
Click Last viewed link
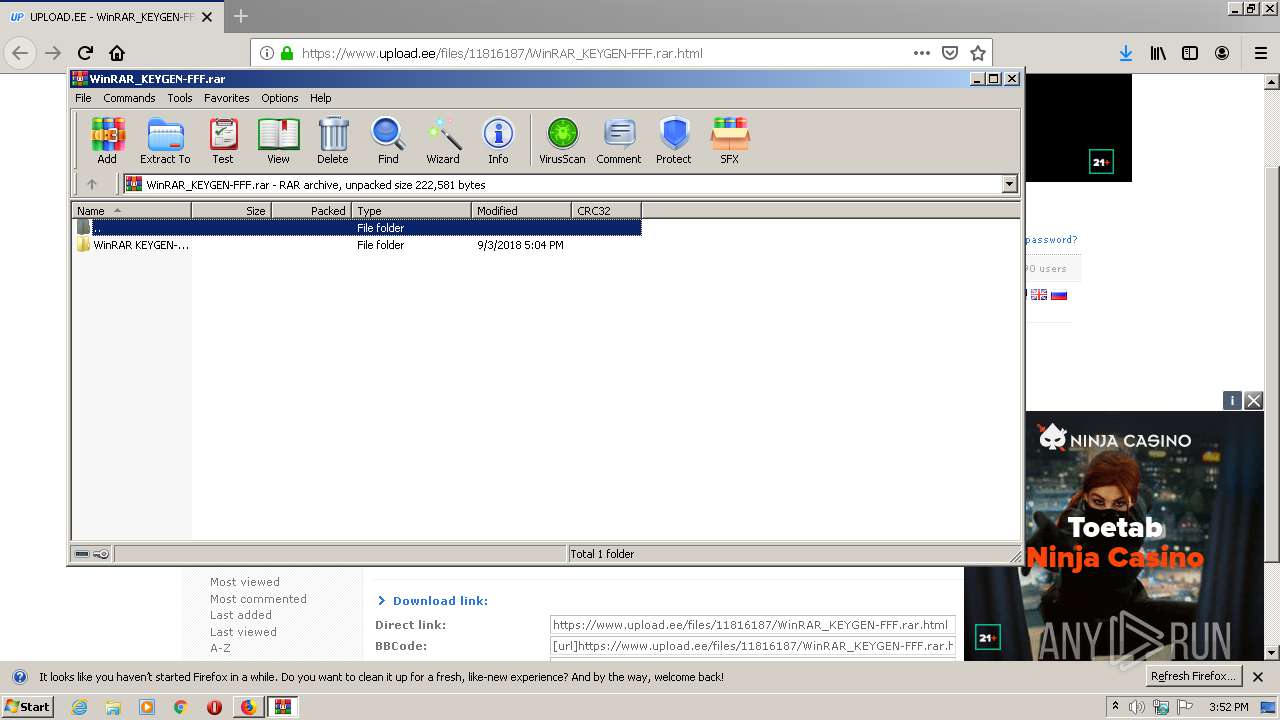click(243, 632)
